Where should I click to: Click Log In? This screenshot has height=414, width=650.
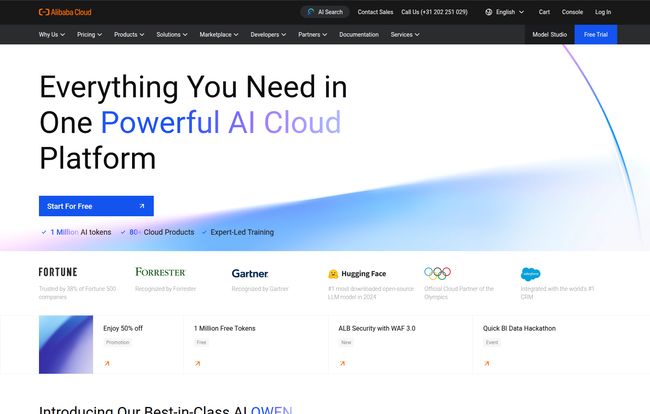tap(603, 12)
